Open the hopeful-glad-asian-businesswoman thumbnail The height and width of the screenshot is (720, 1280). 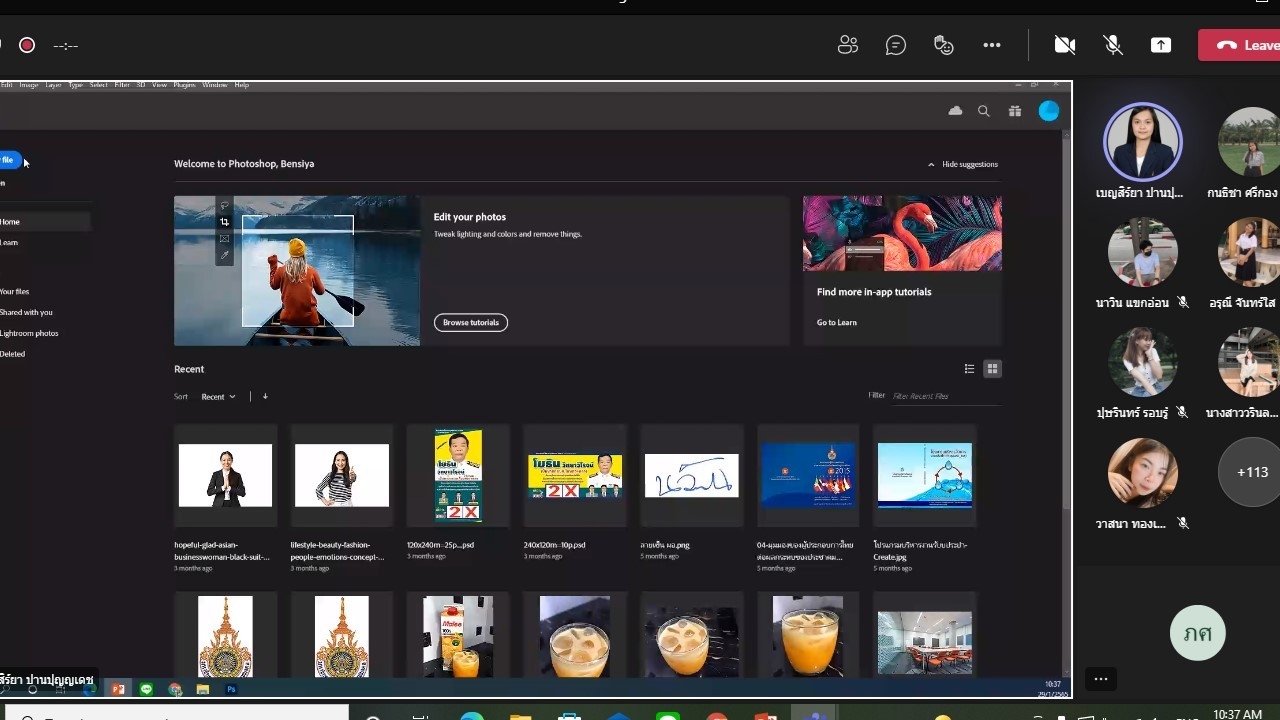pyautogui.click(x=225, y=475)
